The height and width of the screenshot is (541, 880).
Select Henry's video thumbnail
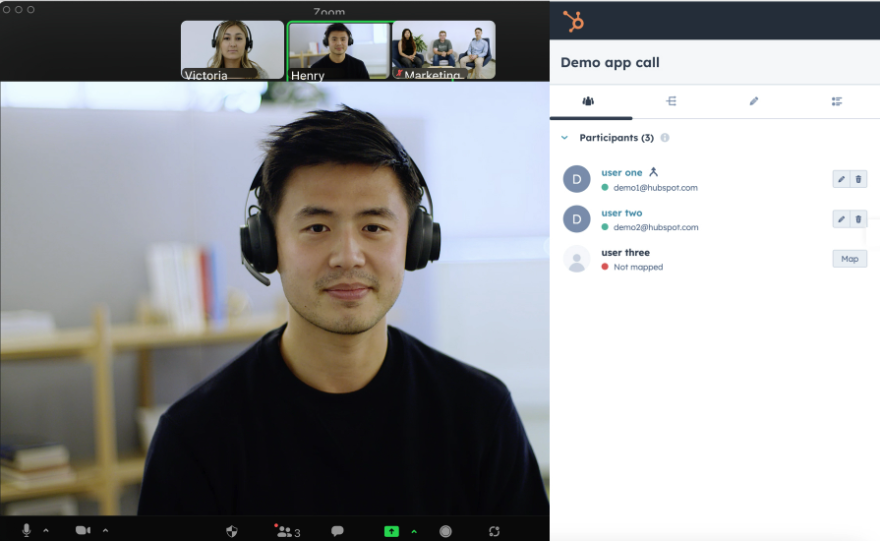coord(338,51)
